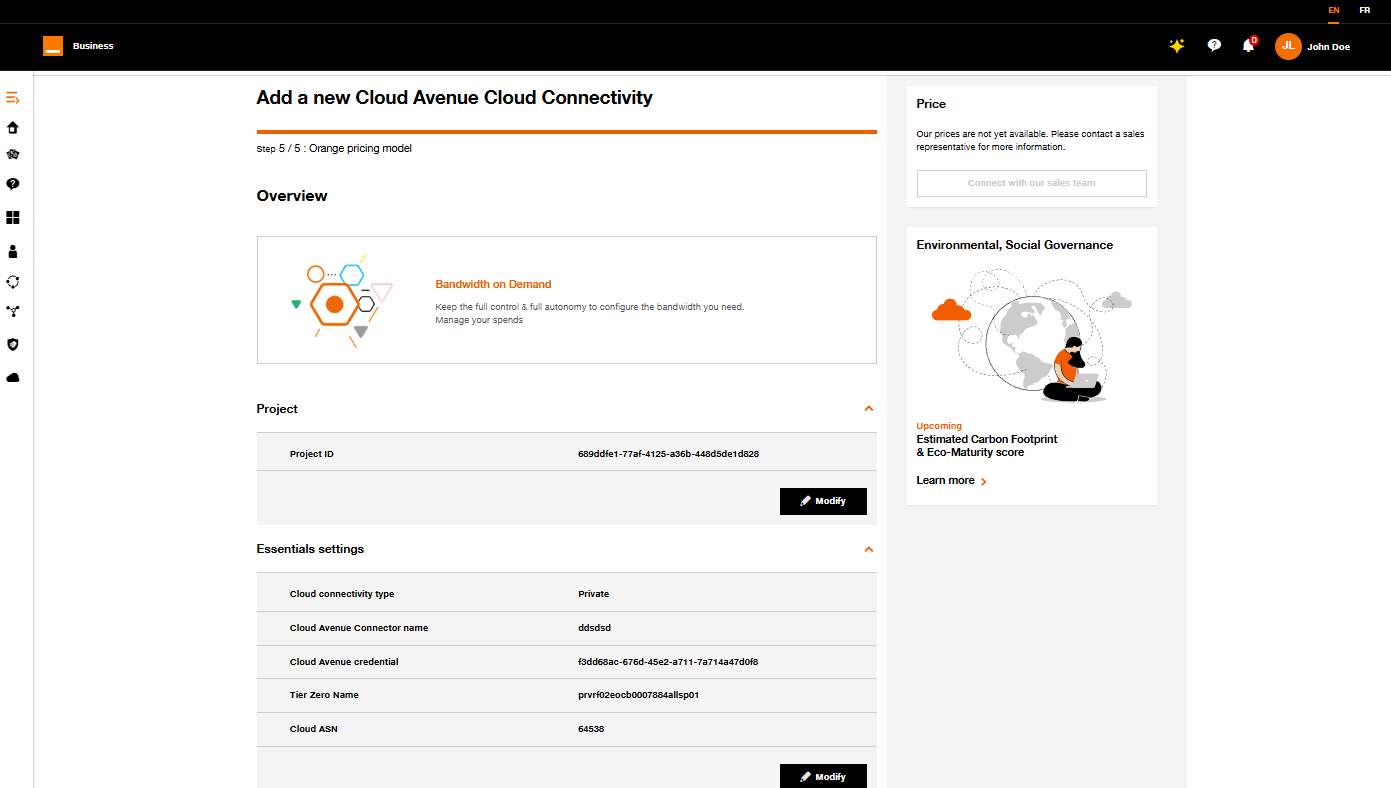
Task: Click the Cloud ASN value 64538
Action: [591, 729]
